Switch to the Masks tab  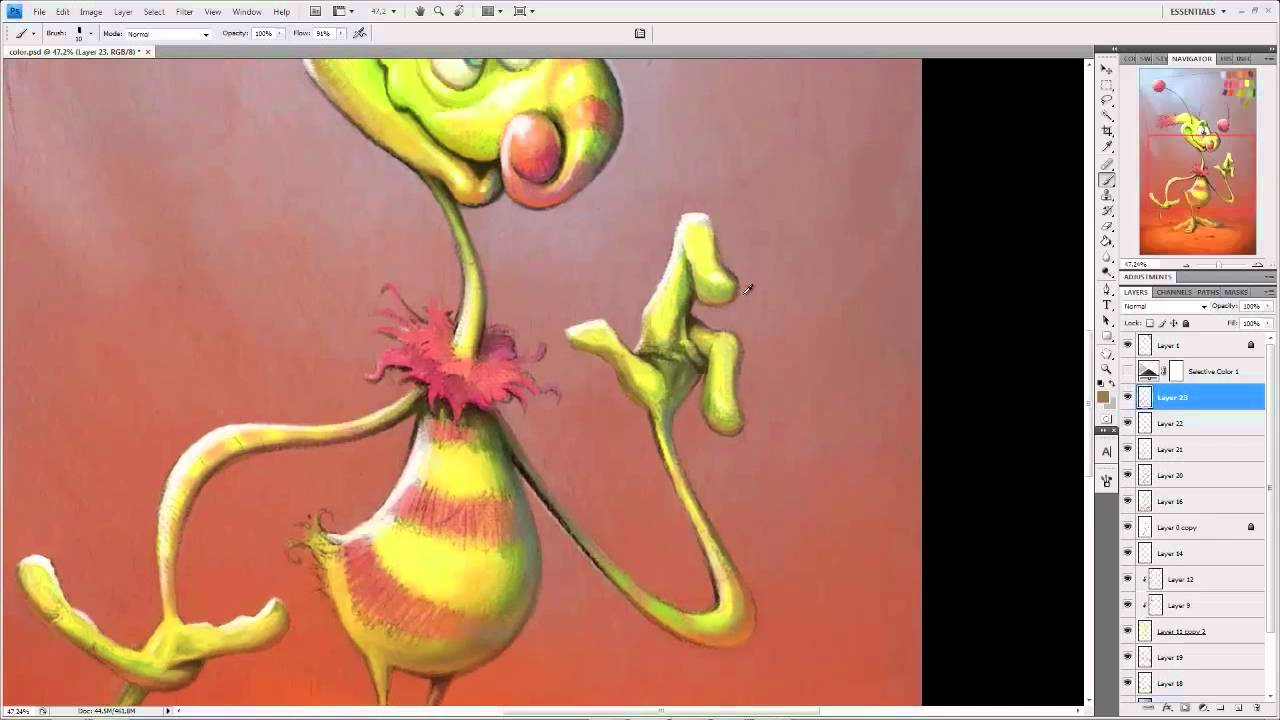click(x=1236, y=292)
